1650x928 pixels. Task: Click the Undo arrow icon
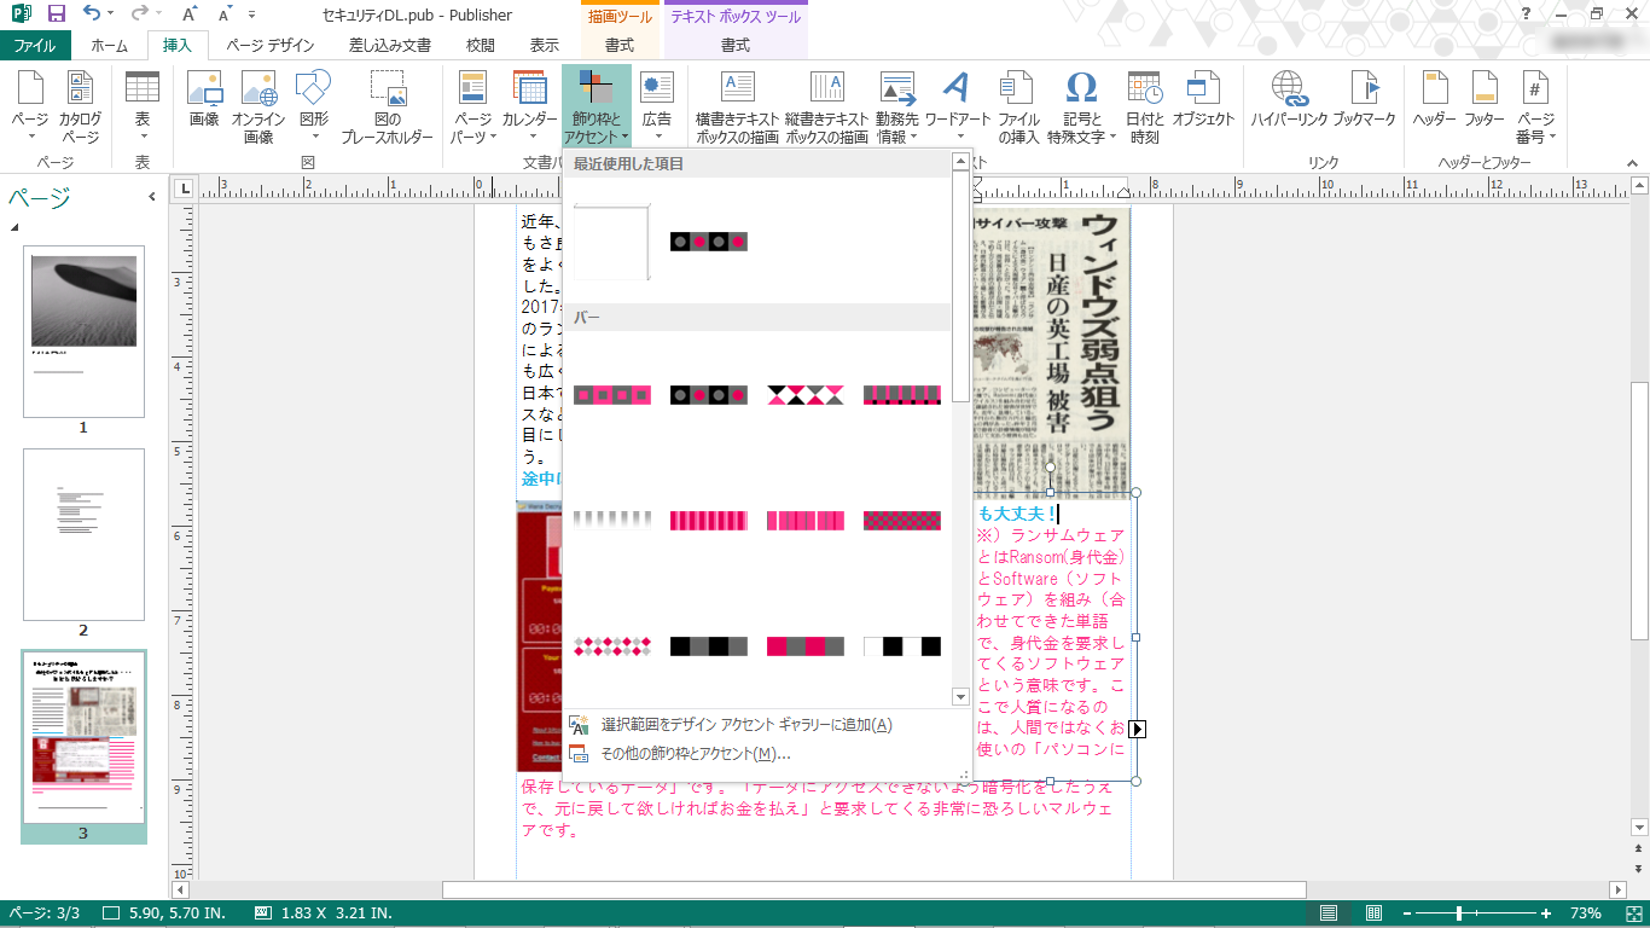coord(91,14)
